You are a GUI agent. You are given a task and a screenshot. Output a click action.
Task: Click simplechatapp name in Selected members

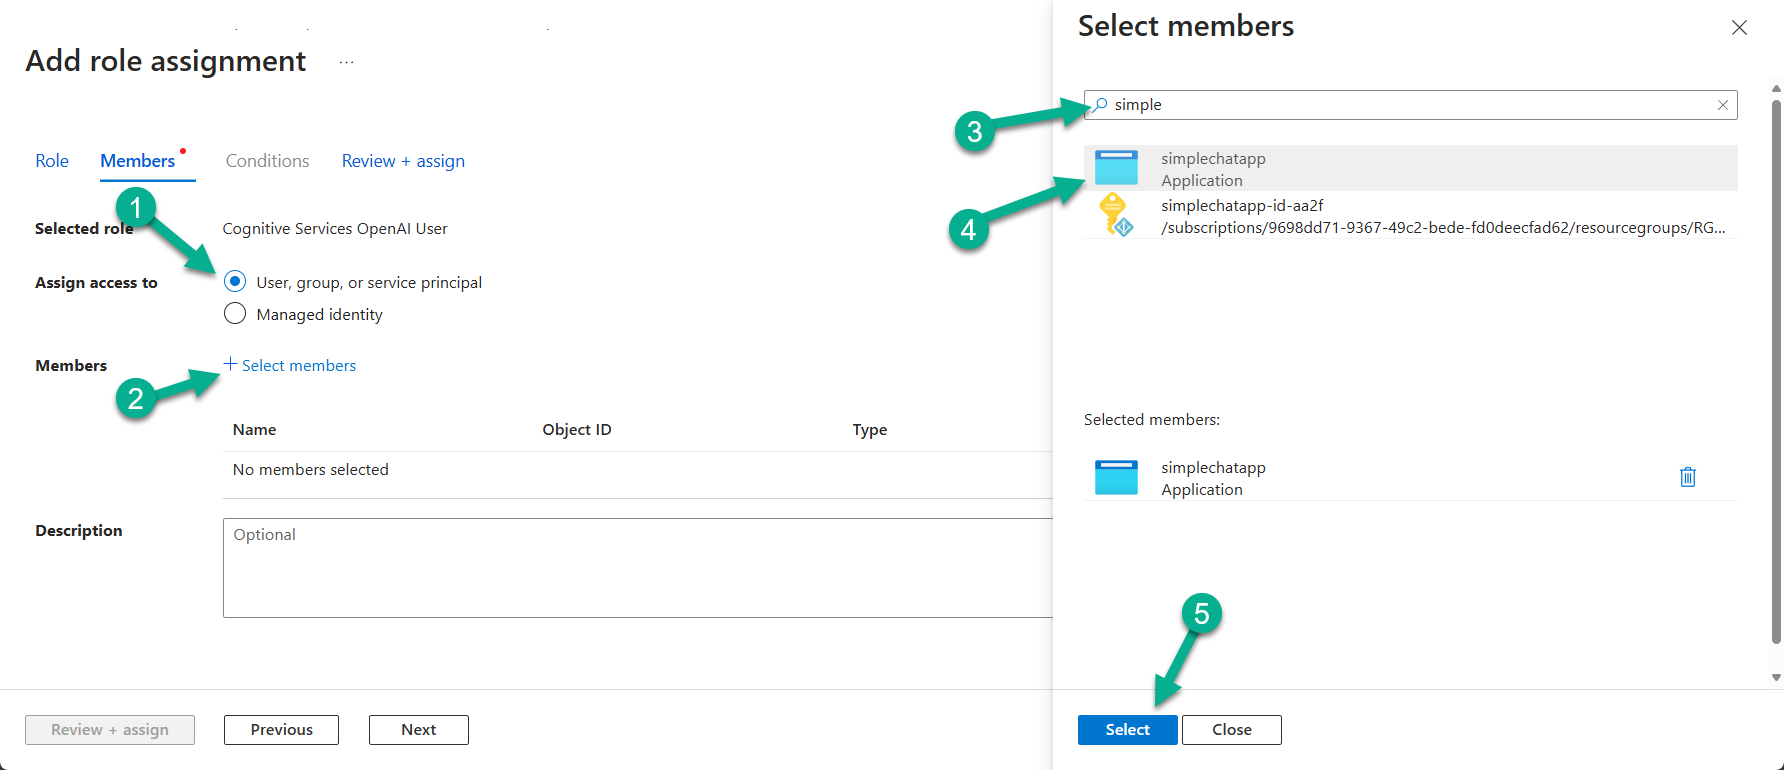point(1213,468)
